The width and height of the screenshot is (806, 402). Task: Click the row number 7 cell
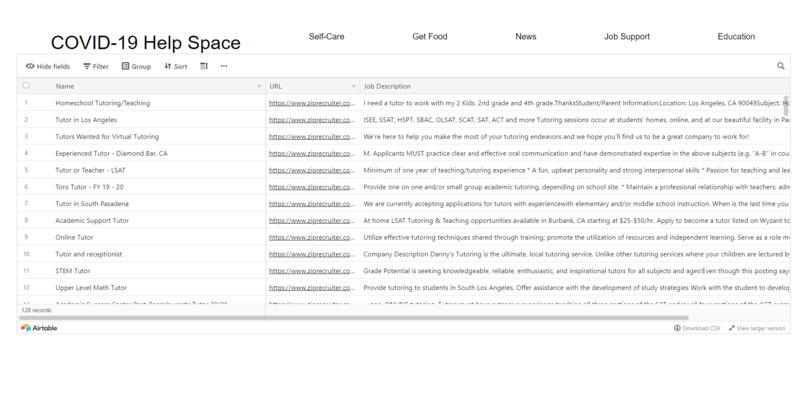point(26,204)
